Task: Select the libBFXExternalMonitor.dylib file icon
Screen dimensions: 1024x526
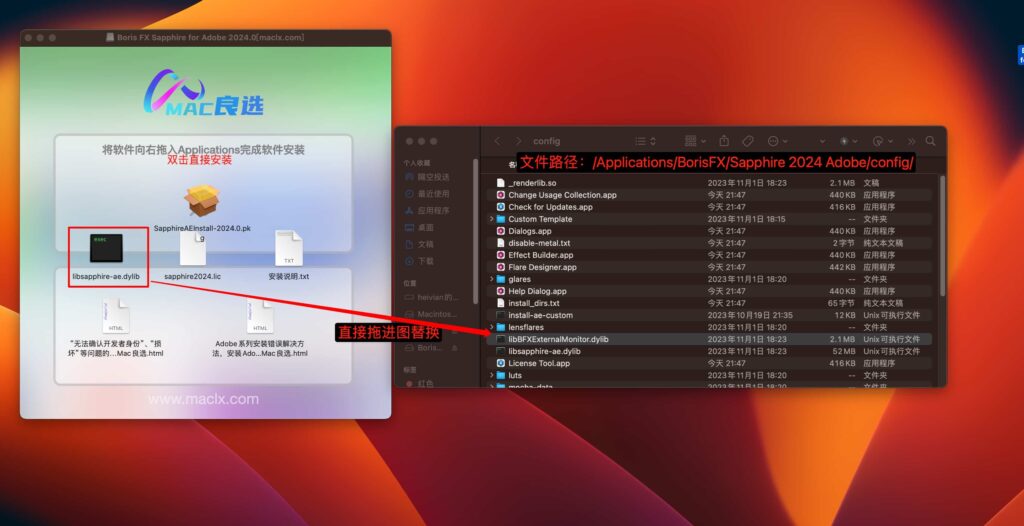Action: pyautogui.click(x=501, y=339)
